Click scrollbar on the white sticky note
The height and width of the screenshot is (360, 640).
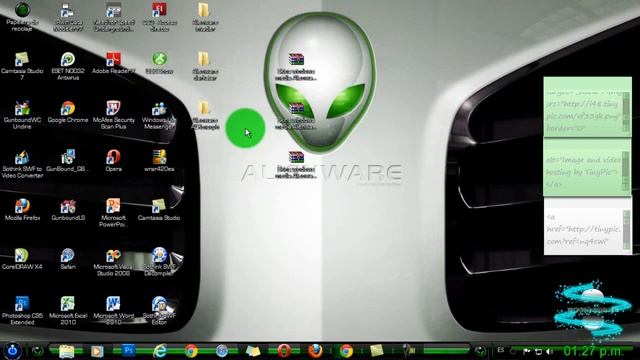click(627, 229)
